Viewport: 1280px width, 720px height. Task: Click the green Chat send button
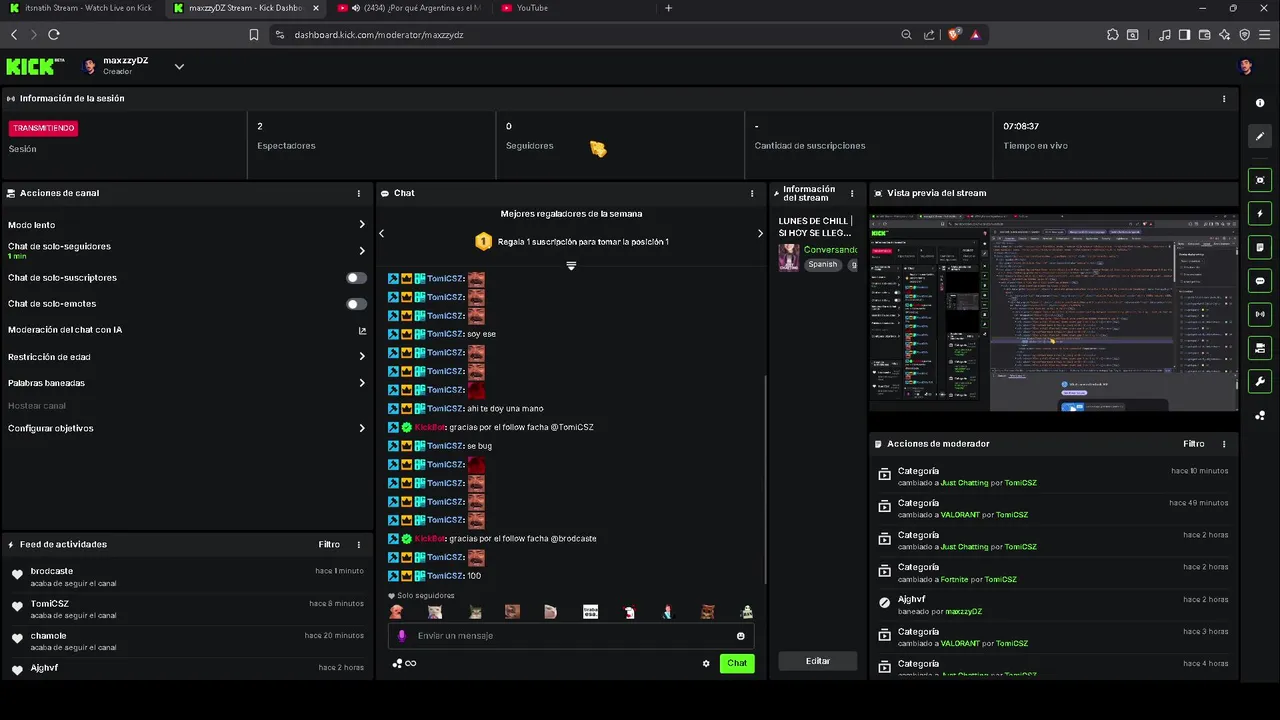click(x=737, y=663)
